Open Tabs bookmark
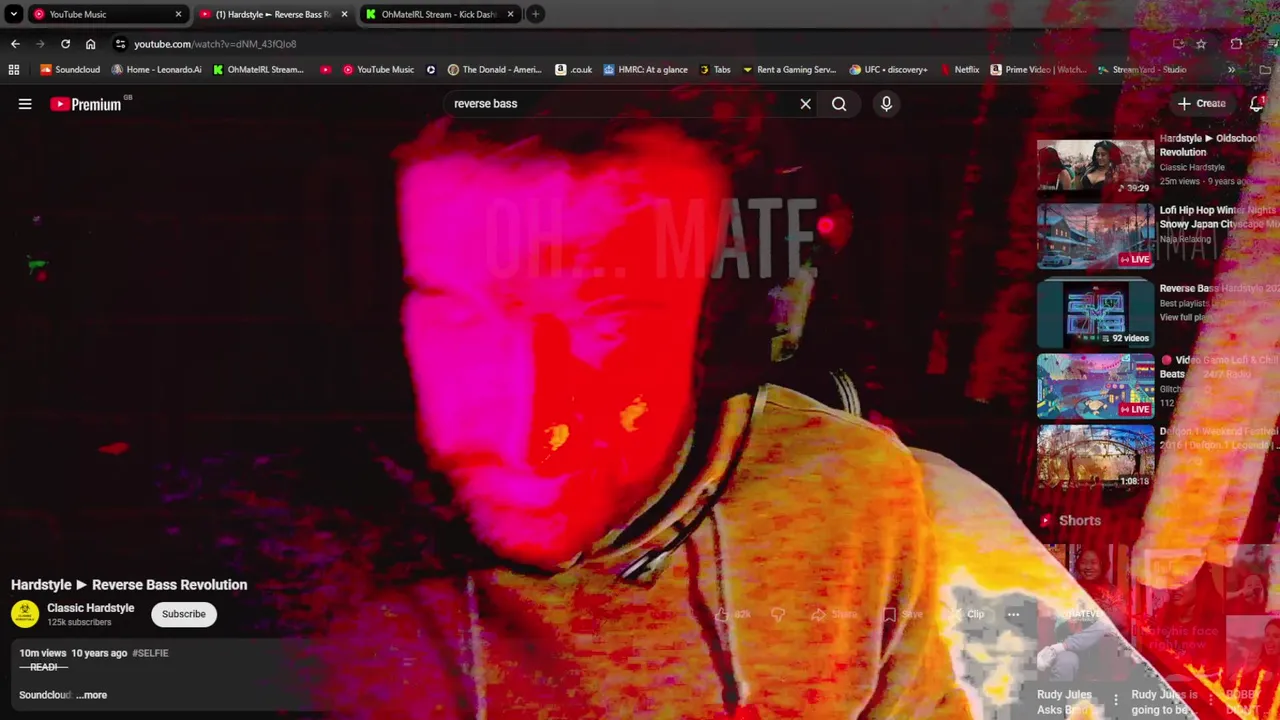 715,70
